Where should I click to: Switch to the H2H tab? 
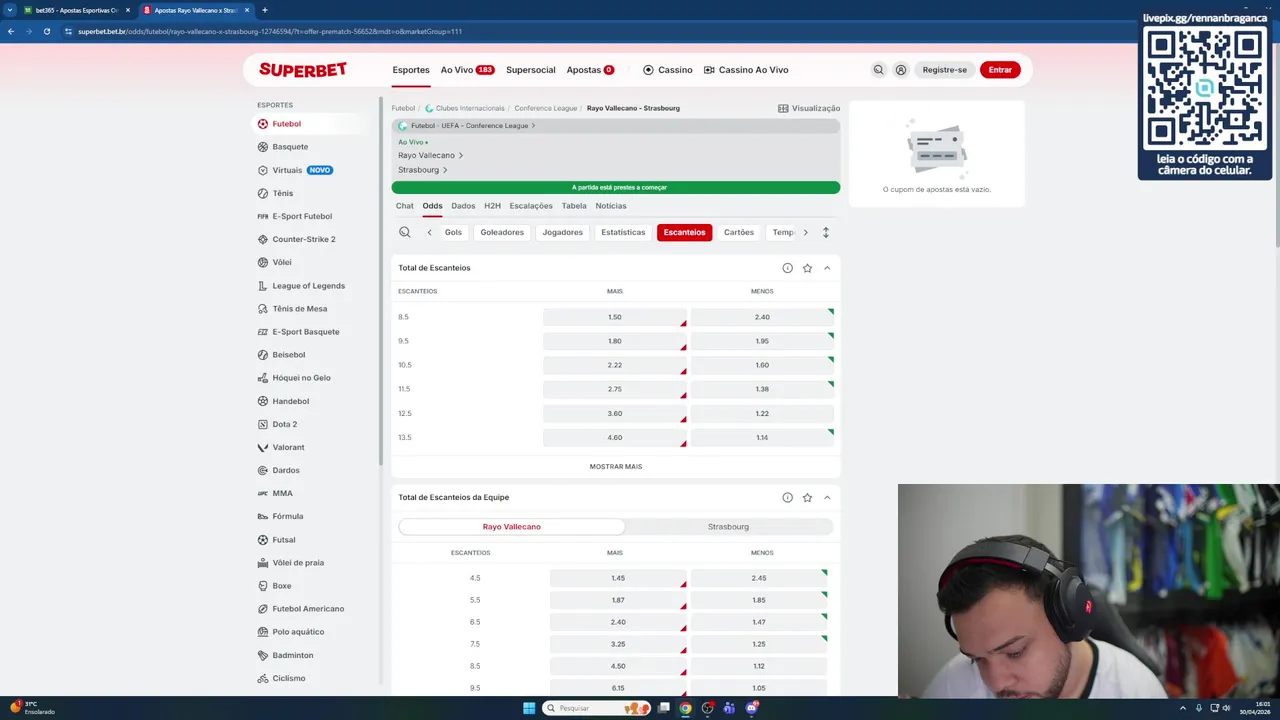click(x=492, y=206)
